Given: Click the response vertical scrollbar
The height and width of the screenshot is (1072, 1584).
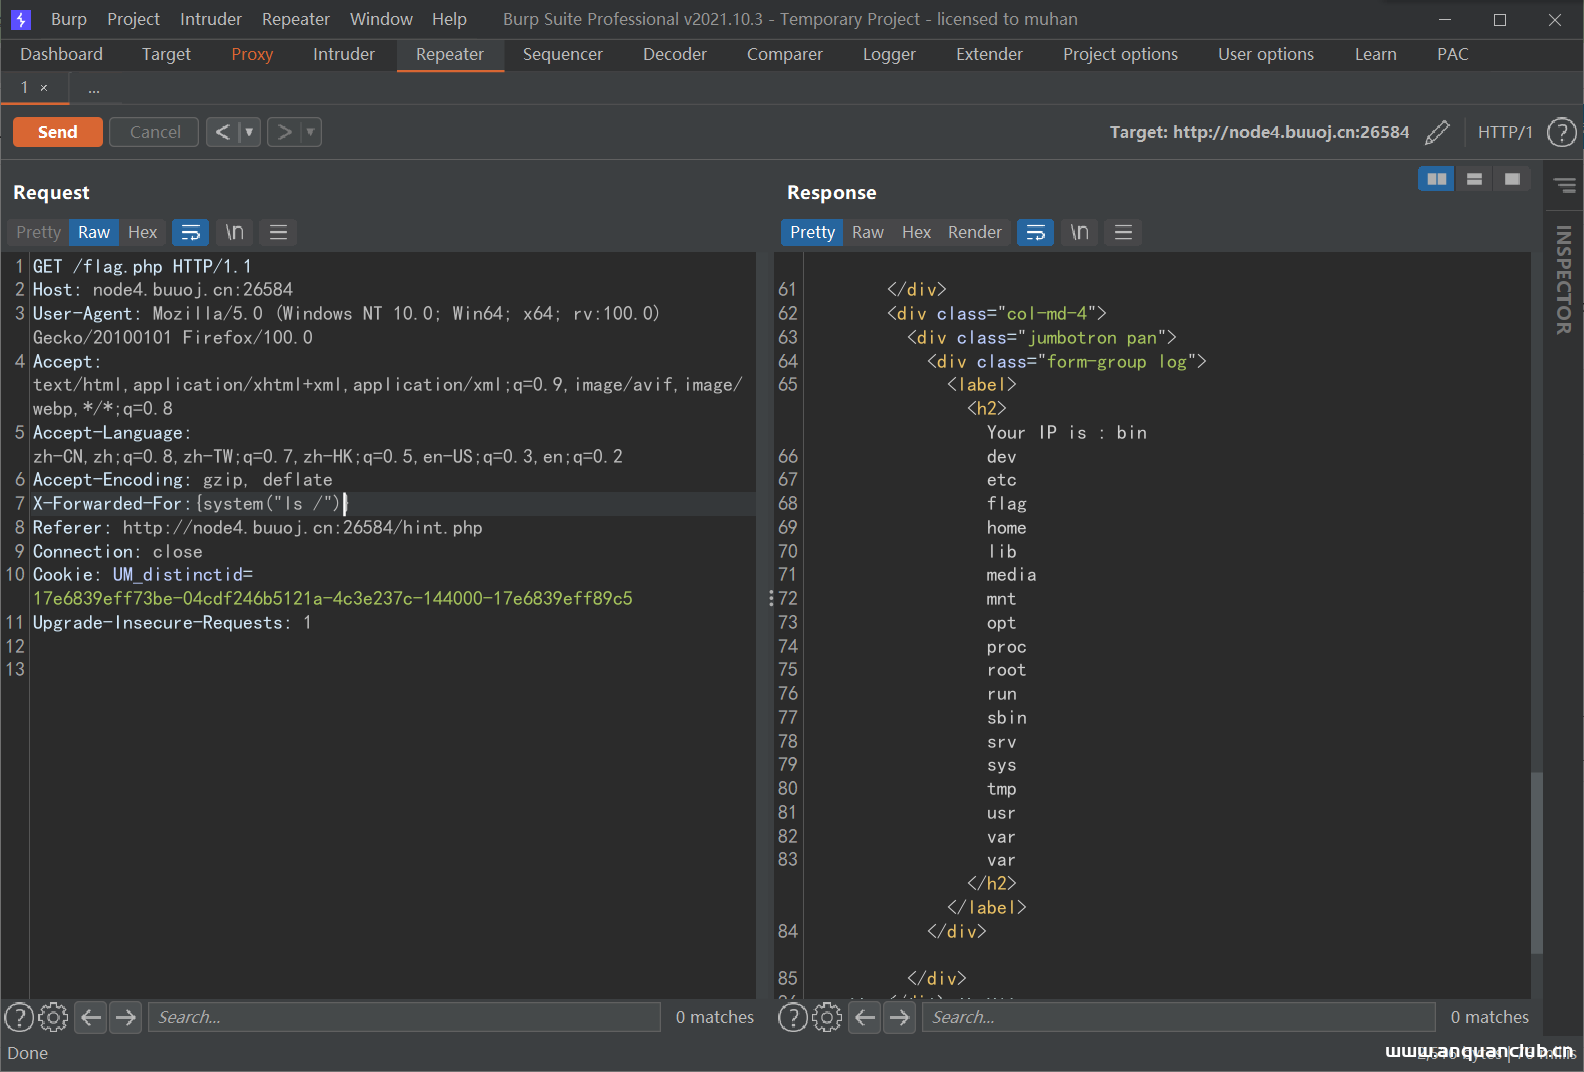Looking at the screenshot, I should [1537, 862].
